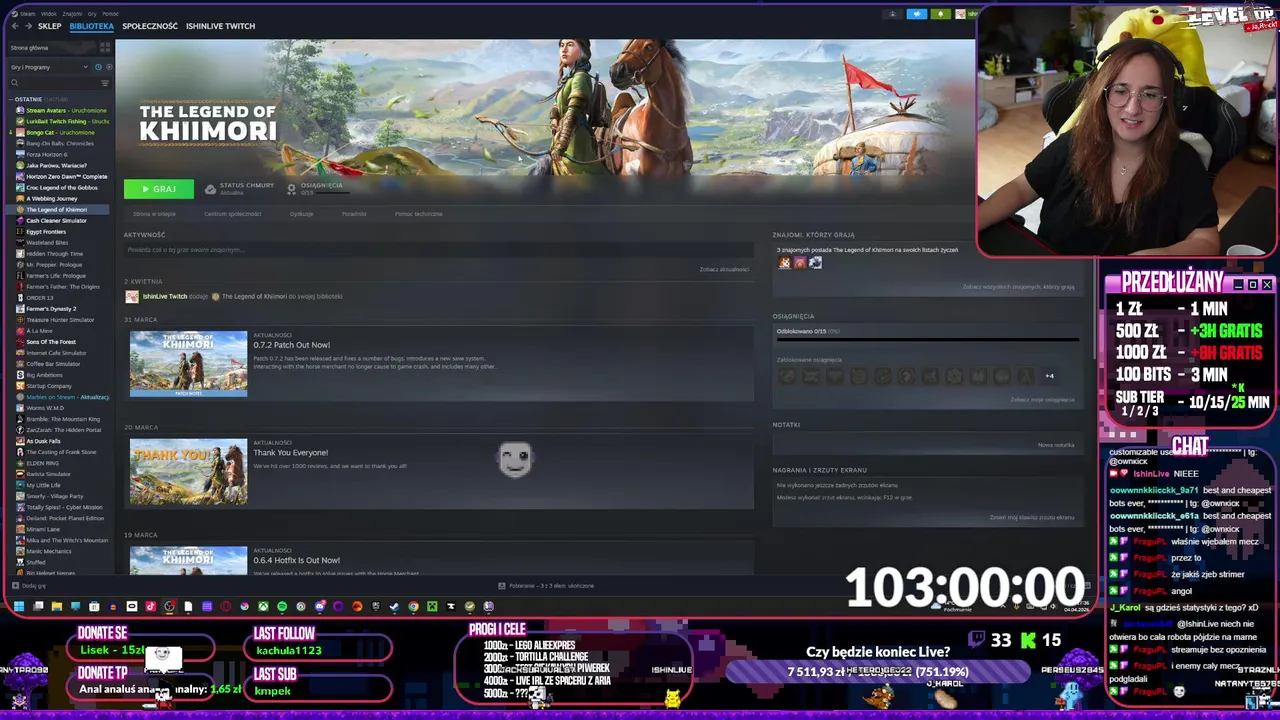Click the cloud status icon
The image size is (1280, 720).
(210, 188)
